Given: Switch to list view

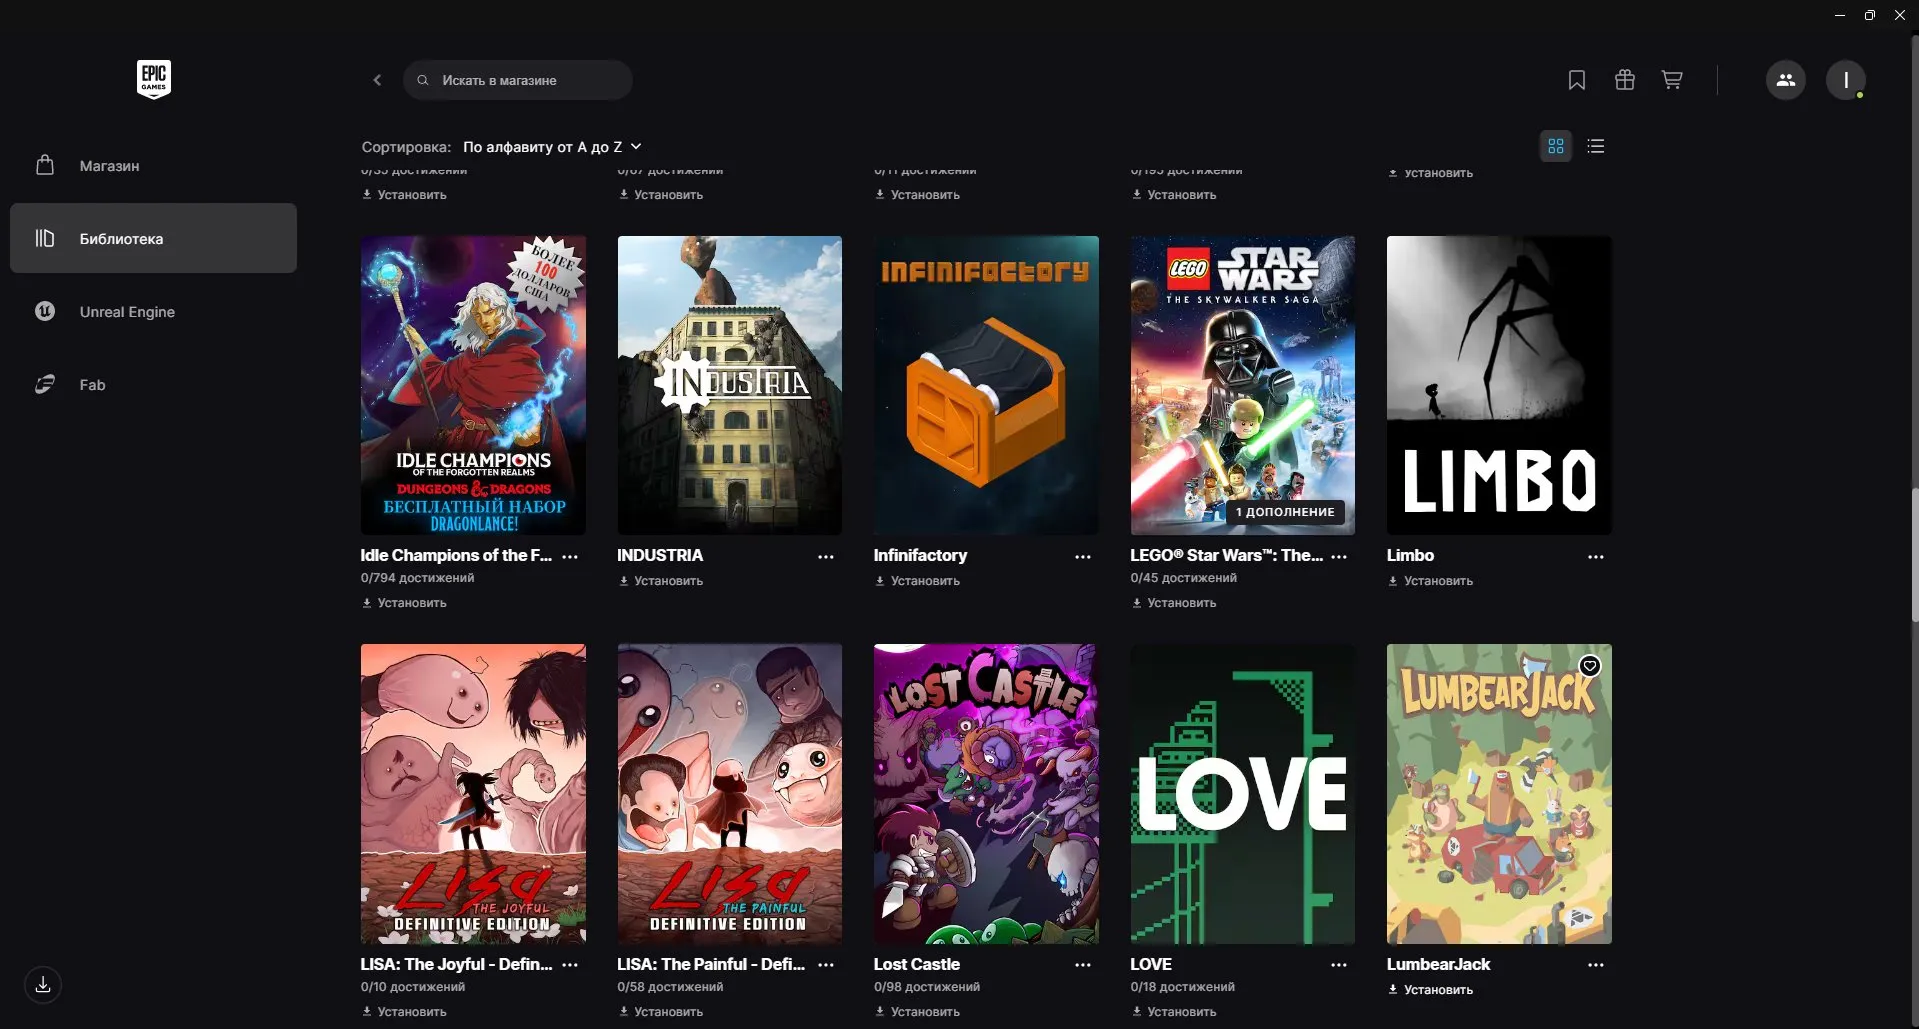Looking at the screenshot, I should tap(1596, 146).
